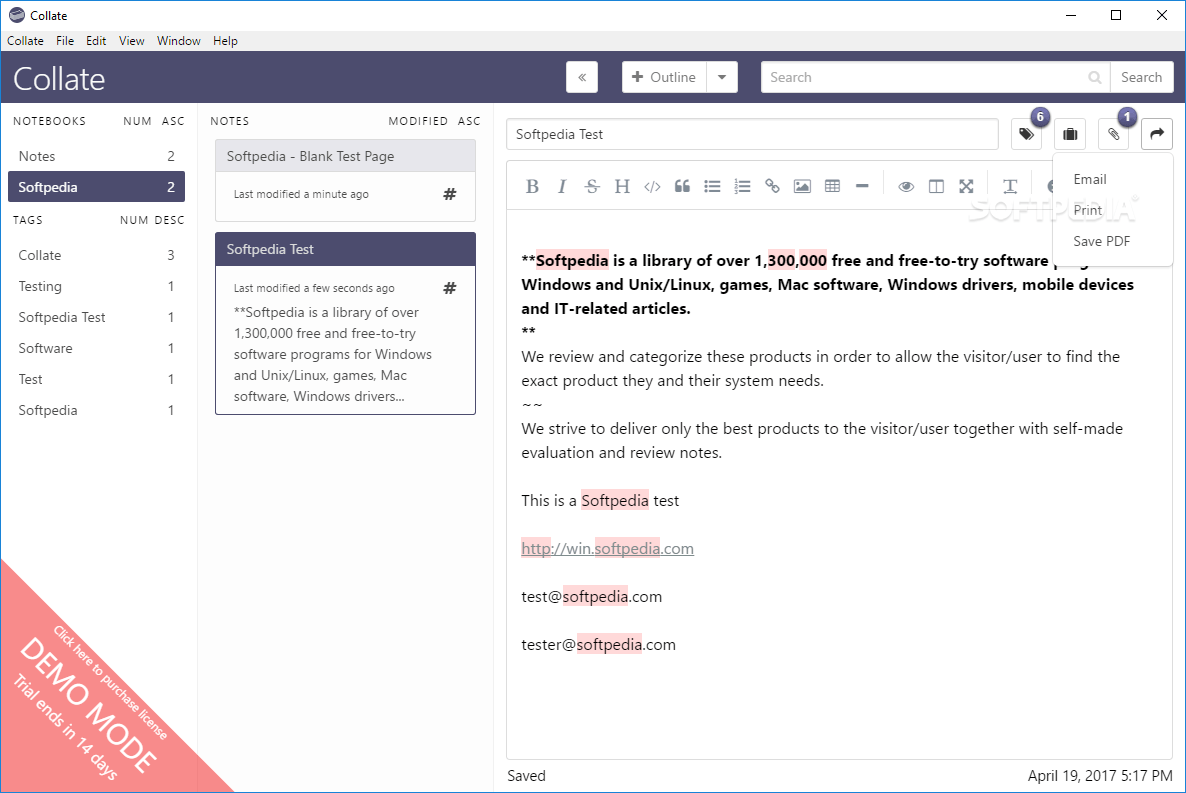The image size is (1186, 793).
Task: Insert a horizontal rule
Action: (x=862, y=186)
